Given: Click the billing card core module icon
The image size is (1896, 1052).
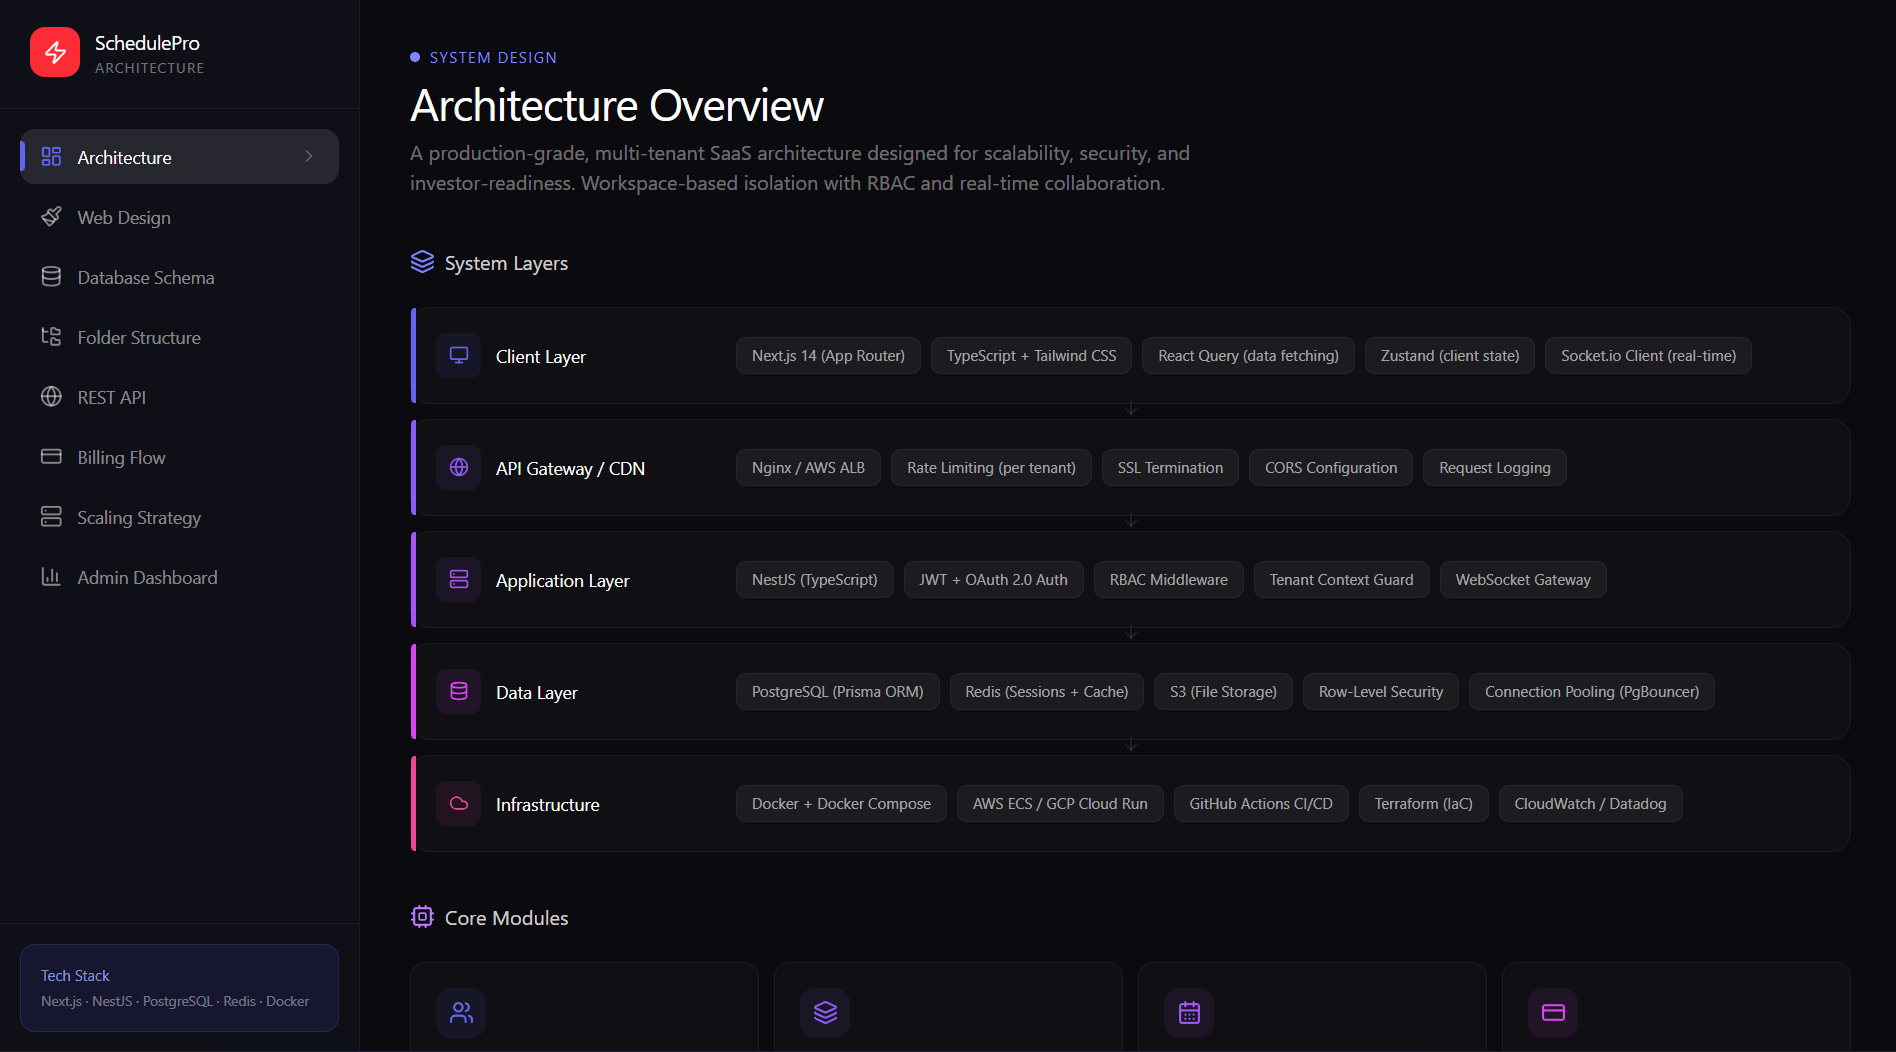Looking at the screenshot, I should 1553,1012.
